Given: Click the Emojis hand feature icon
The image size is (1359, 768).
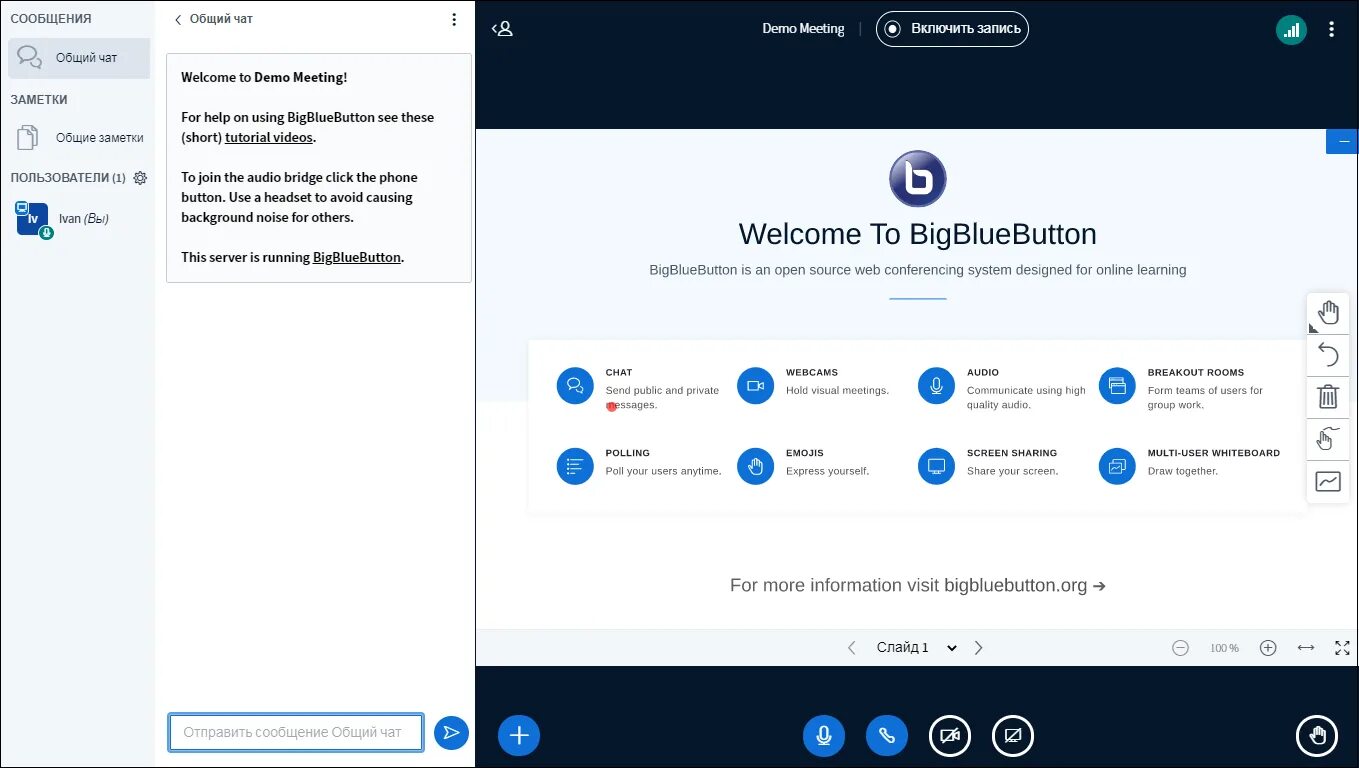Looking at the screenshot, I should point(756,466).
